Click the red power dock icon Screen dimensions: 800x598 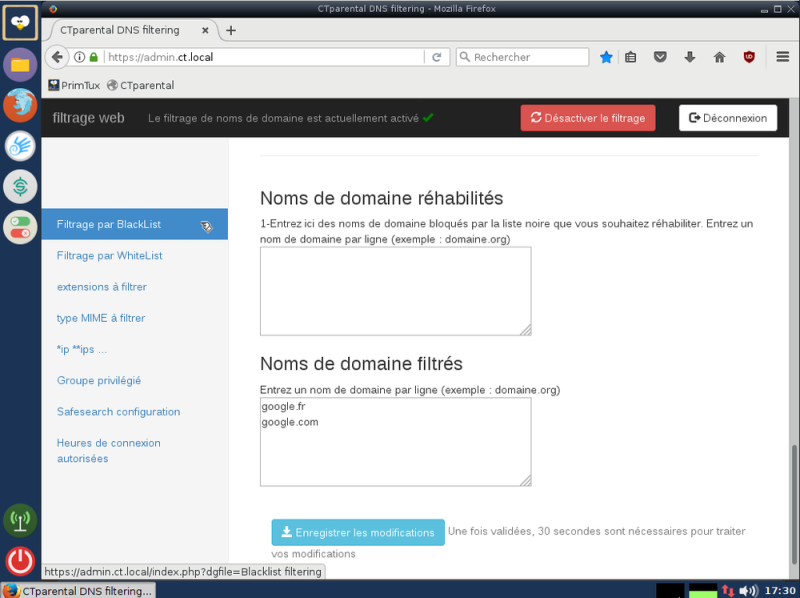20,561
